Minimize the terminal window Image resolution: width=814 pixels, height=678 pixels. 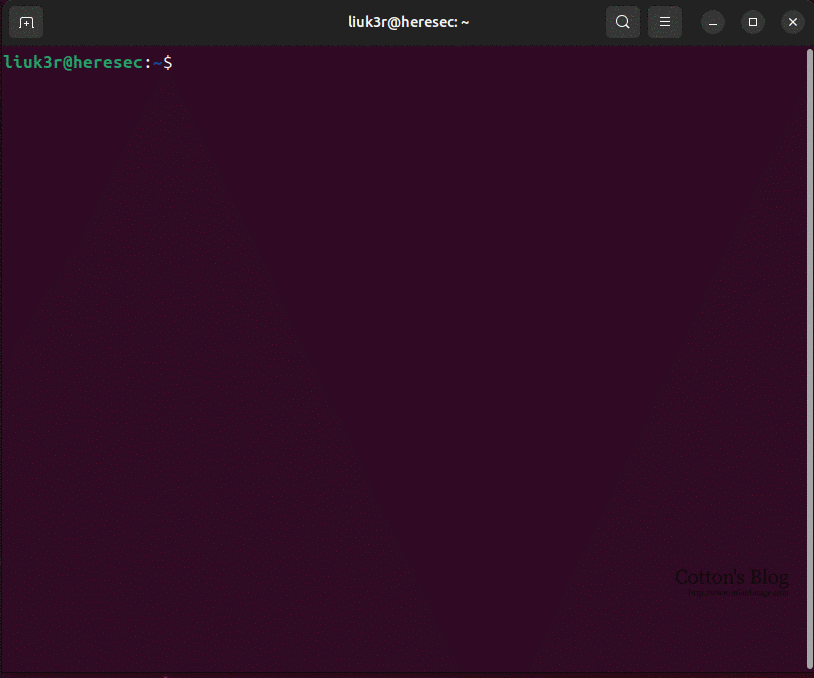(x=713, y=22)
